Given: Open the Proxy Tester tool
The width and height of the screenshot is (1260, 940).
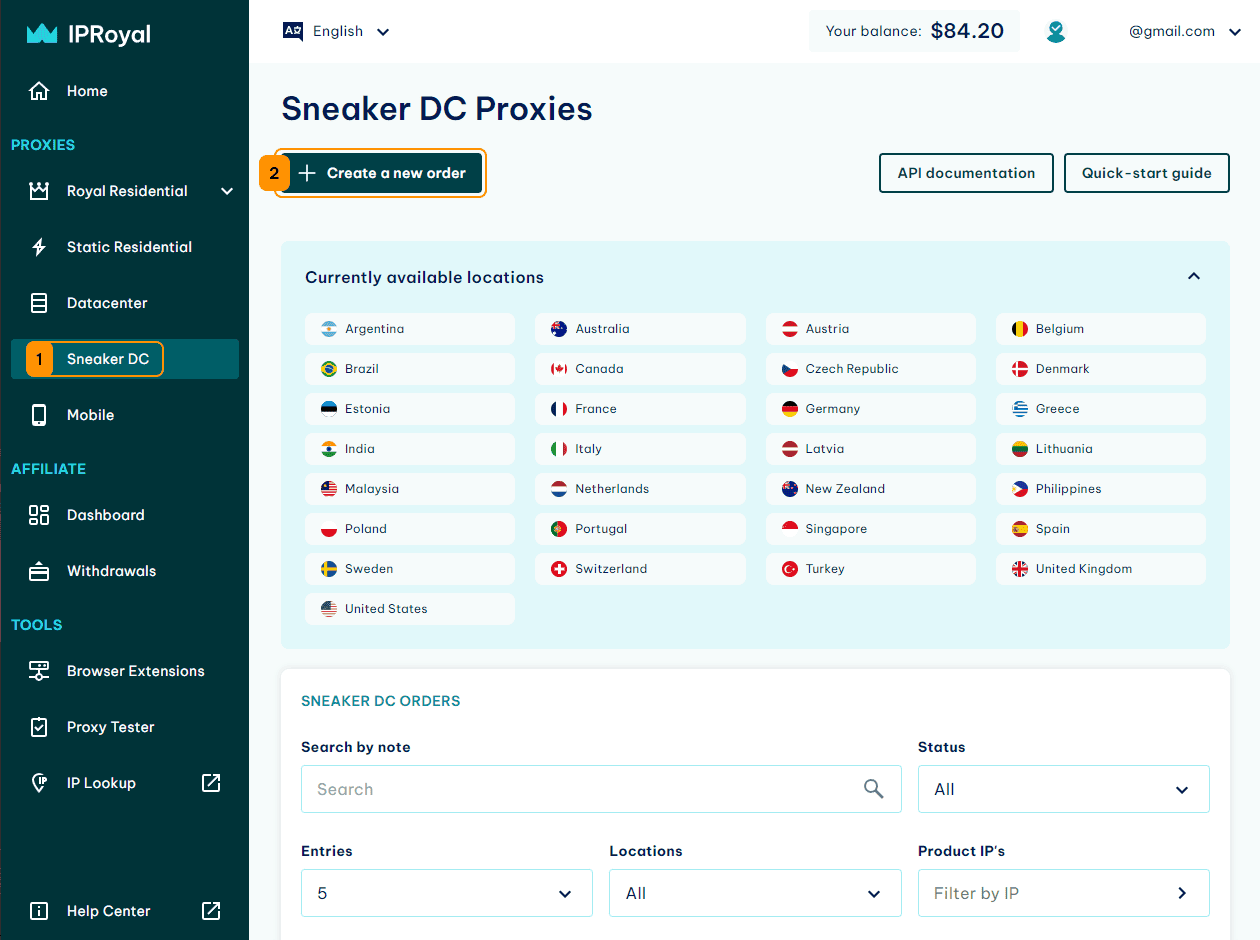Looking at the screenshot, I should (125, 727).
